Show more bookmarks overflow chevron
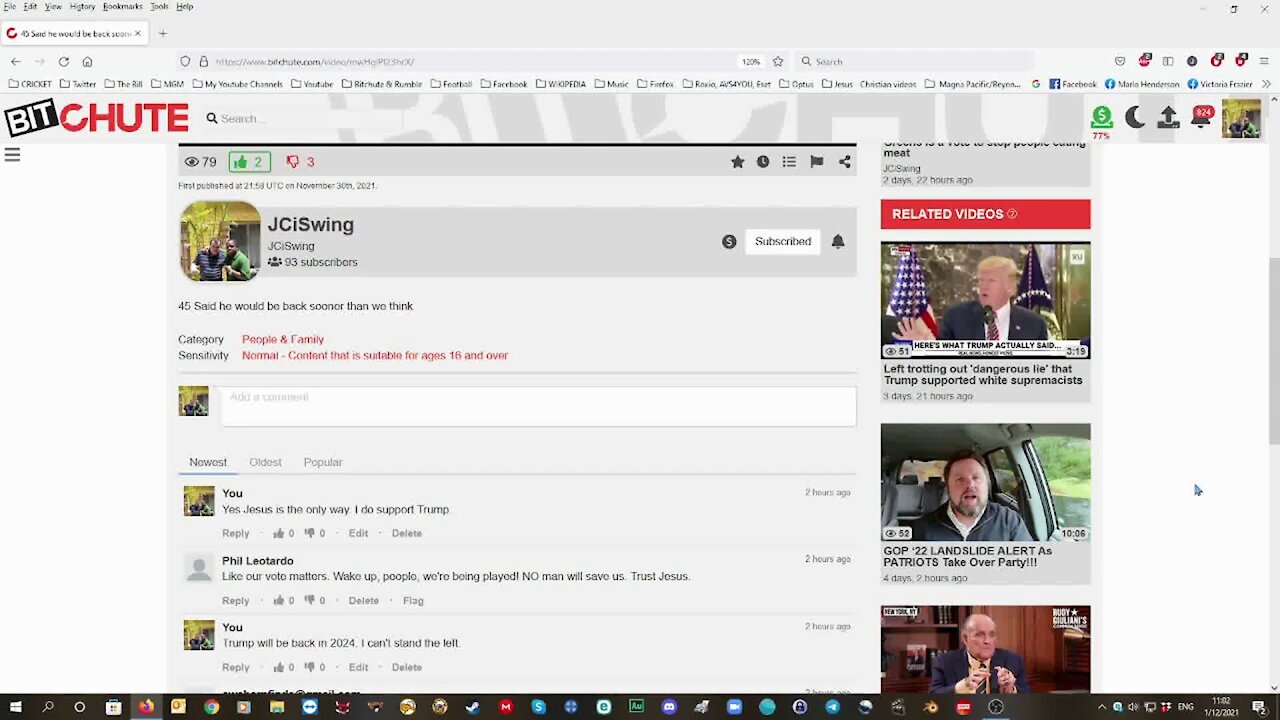The width and height of the screenshot is (1280, 720). 1267,84
